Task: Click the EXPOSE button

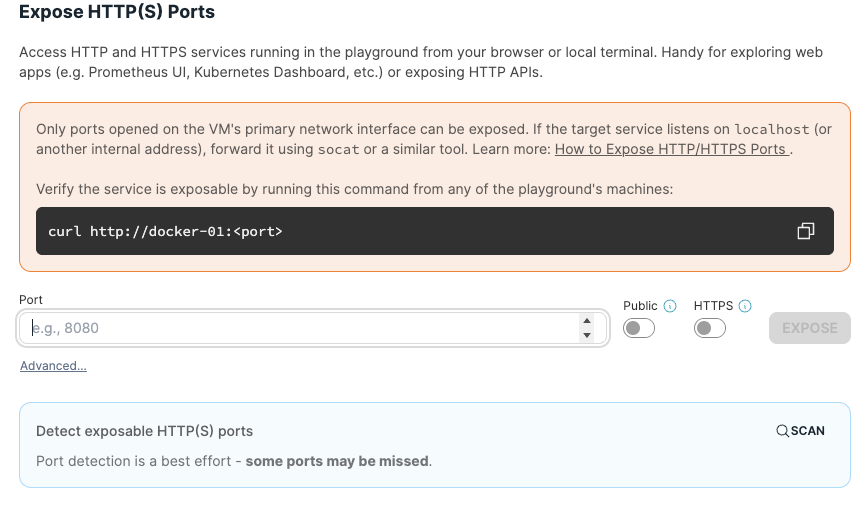Action: [x=809, y=328]
